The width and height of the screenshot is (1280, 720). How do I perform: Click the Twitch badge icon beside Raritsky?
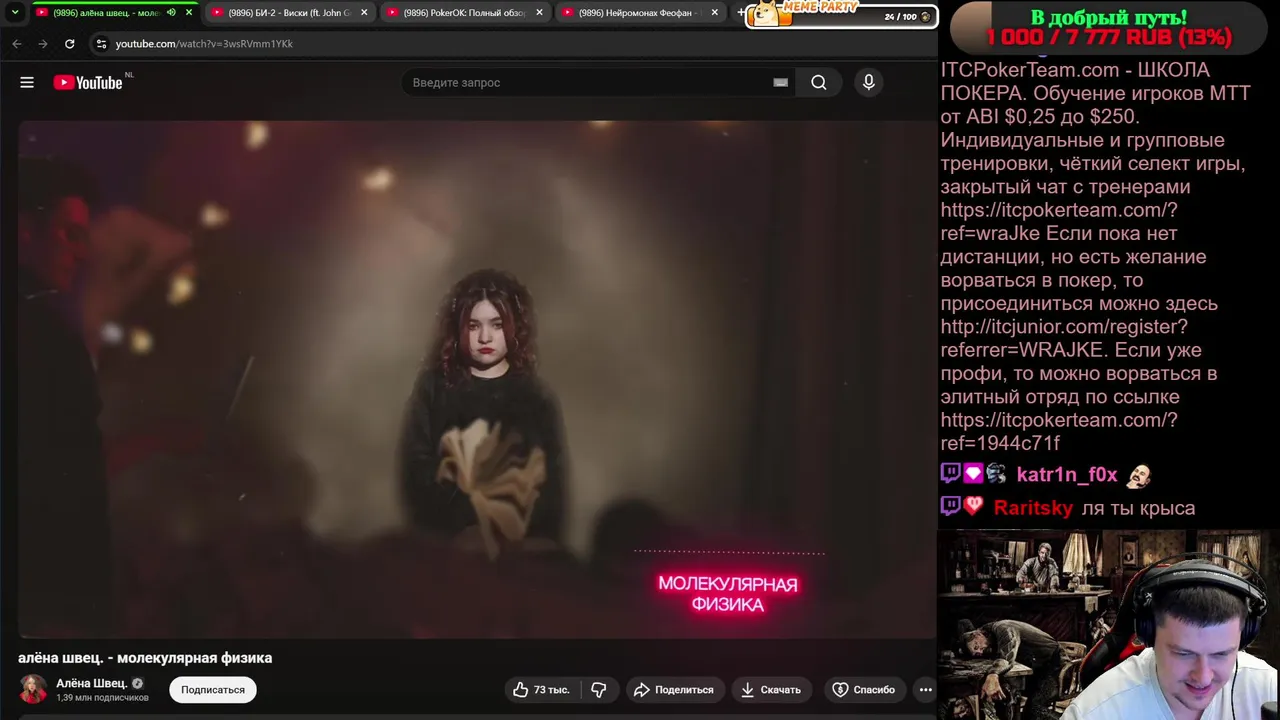coord(950,507)
